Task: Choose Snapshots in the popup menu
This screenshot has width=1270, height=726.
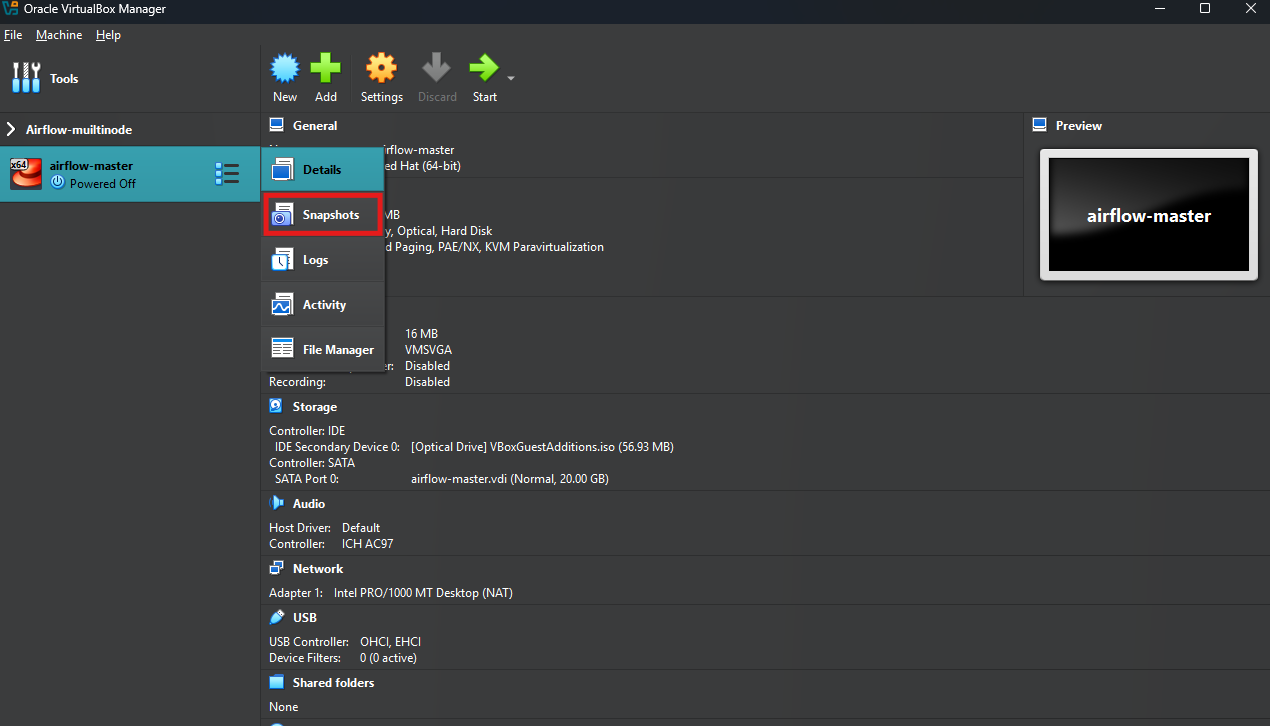Action: (x=323, y=215)
